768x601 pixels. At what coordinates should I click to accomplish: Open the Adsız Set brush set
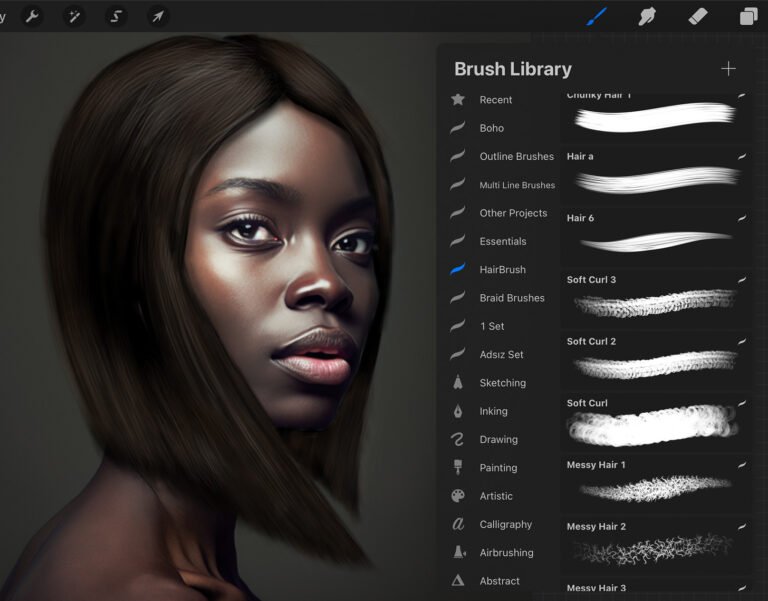(x=501, y=355)
